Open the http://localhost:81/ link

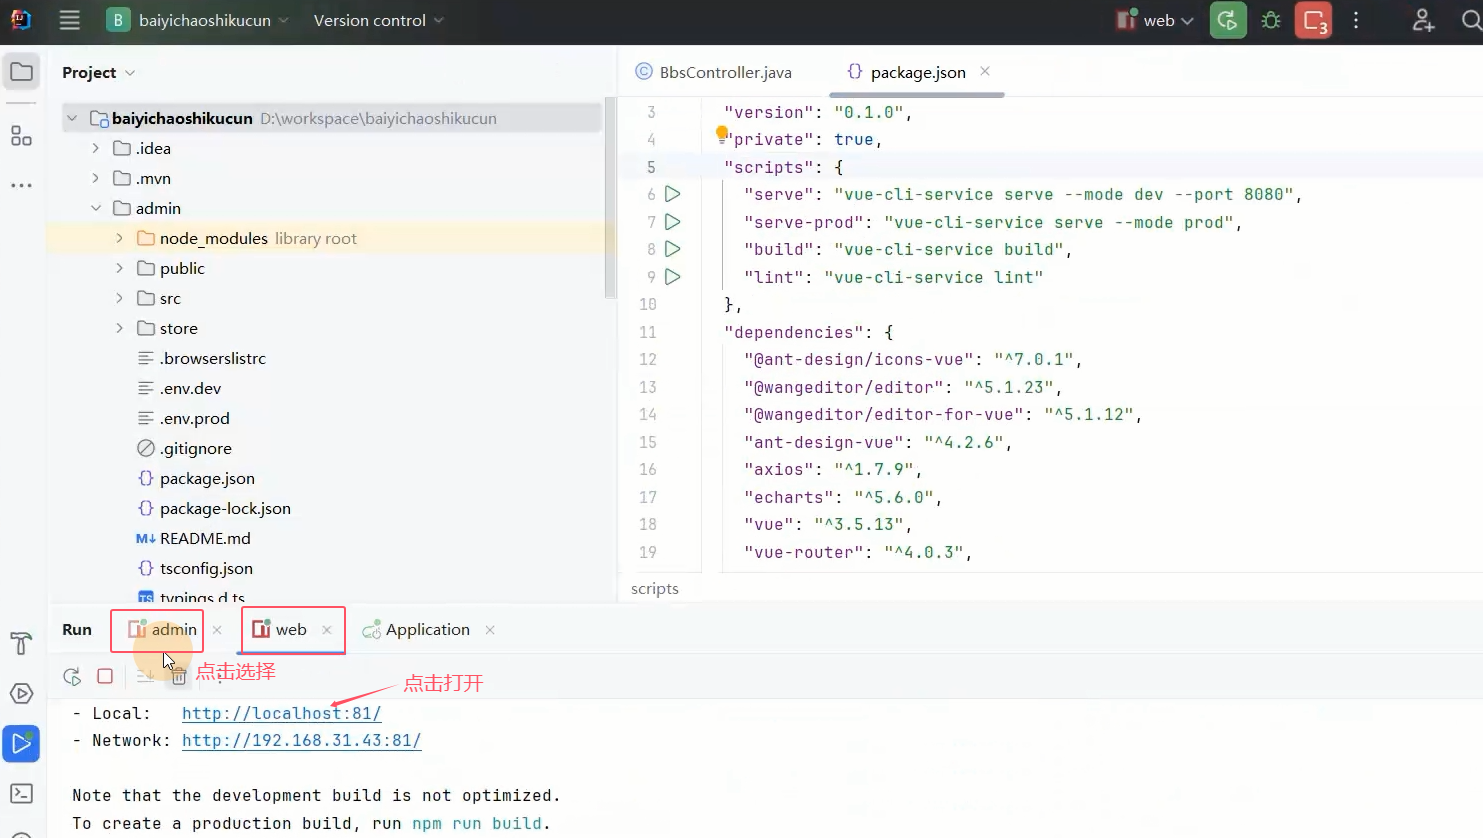(281, 712)
